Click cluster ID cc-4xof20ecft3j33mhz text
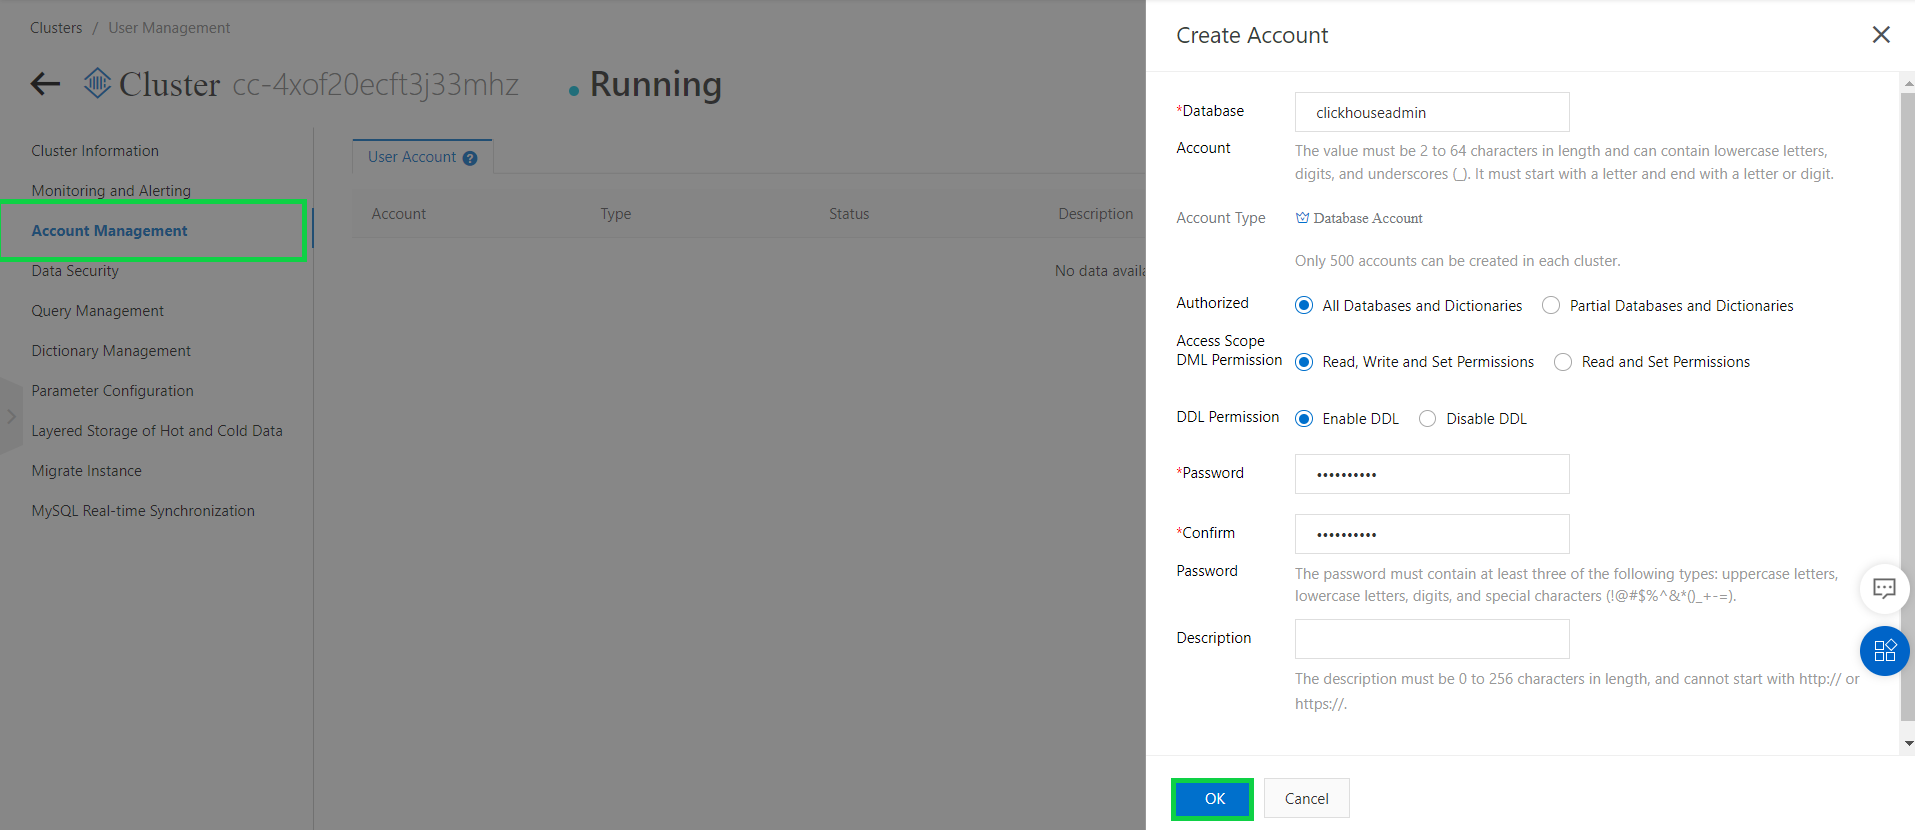 coord(376,84)
